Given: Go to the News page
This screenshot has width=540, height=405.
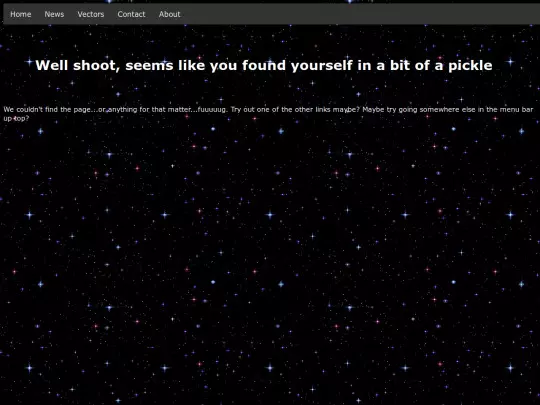Looking at the screenshot, I should coord(54,14).
